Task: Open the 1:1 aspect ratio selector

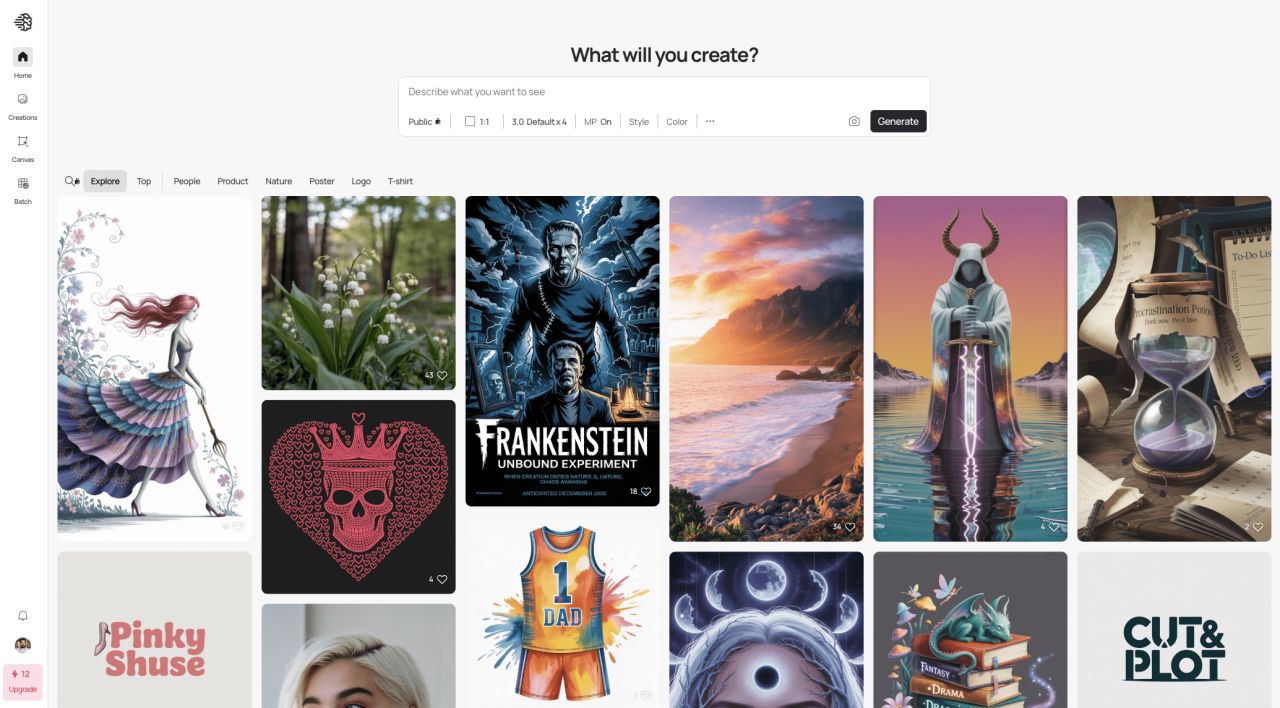Action: click(x=477, y=122)
